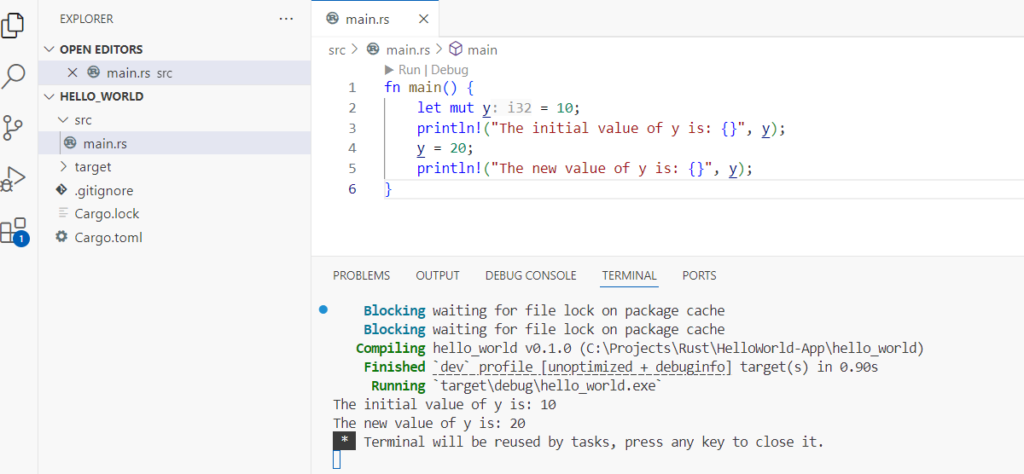Screen dimensions: 1024x474
Task: Click main.rs breadcrumb segment
Action: (408, 50)
